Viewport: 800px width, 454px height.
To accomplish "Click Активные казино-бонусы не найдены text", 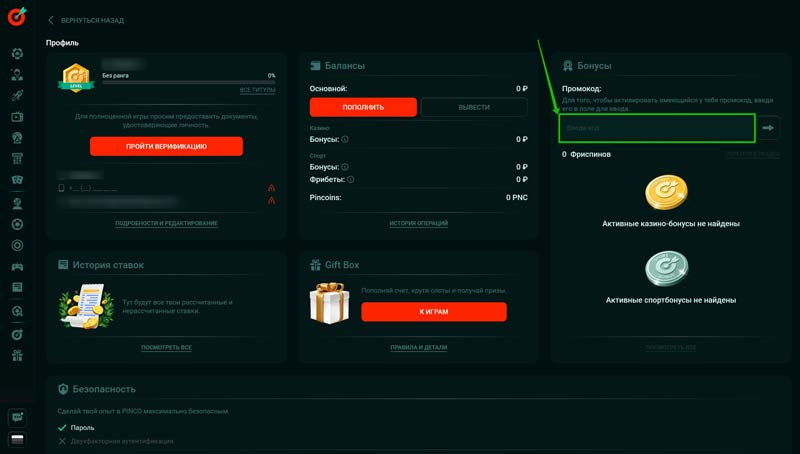I will (671, 223).
